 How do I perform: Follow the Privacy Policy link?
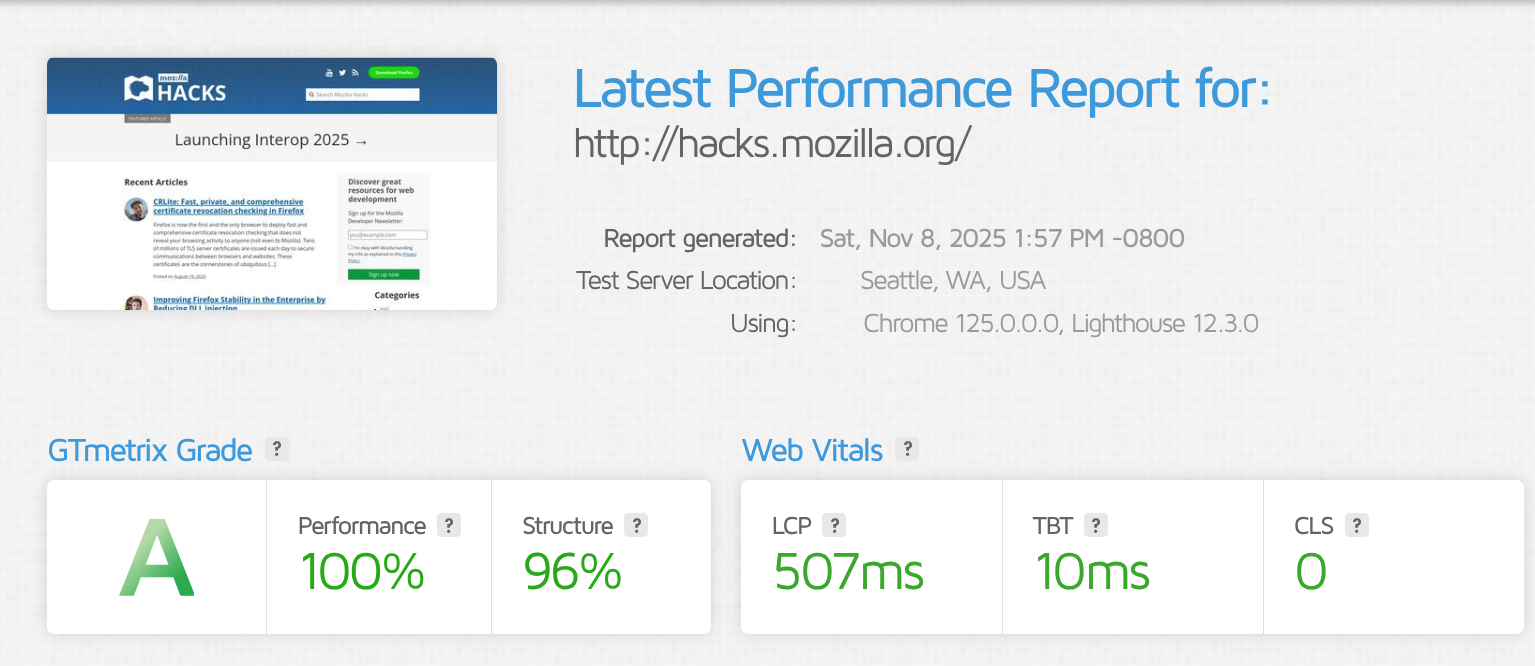409,254
